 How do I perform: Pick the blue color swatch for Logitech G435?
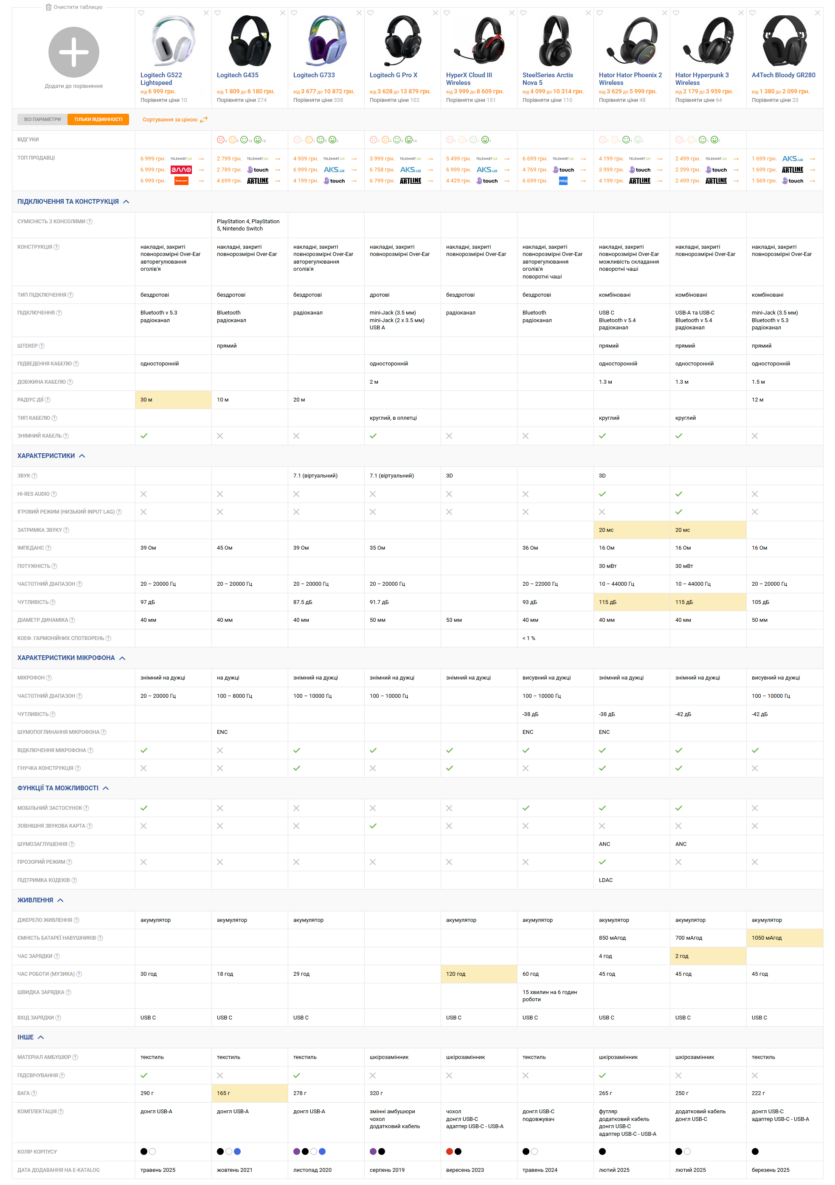[237, 1152]
